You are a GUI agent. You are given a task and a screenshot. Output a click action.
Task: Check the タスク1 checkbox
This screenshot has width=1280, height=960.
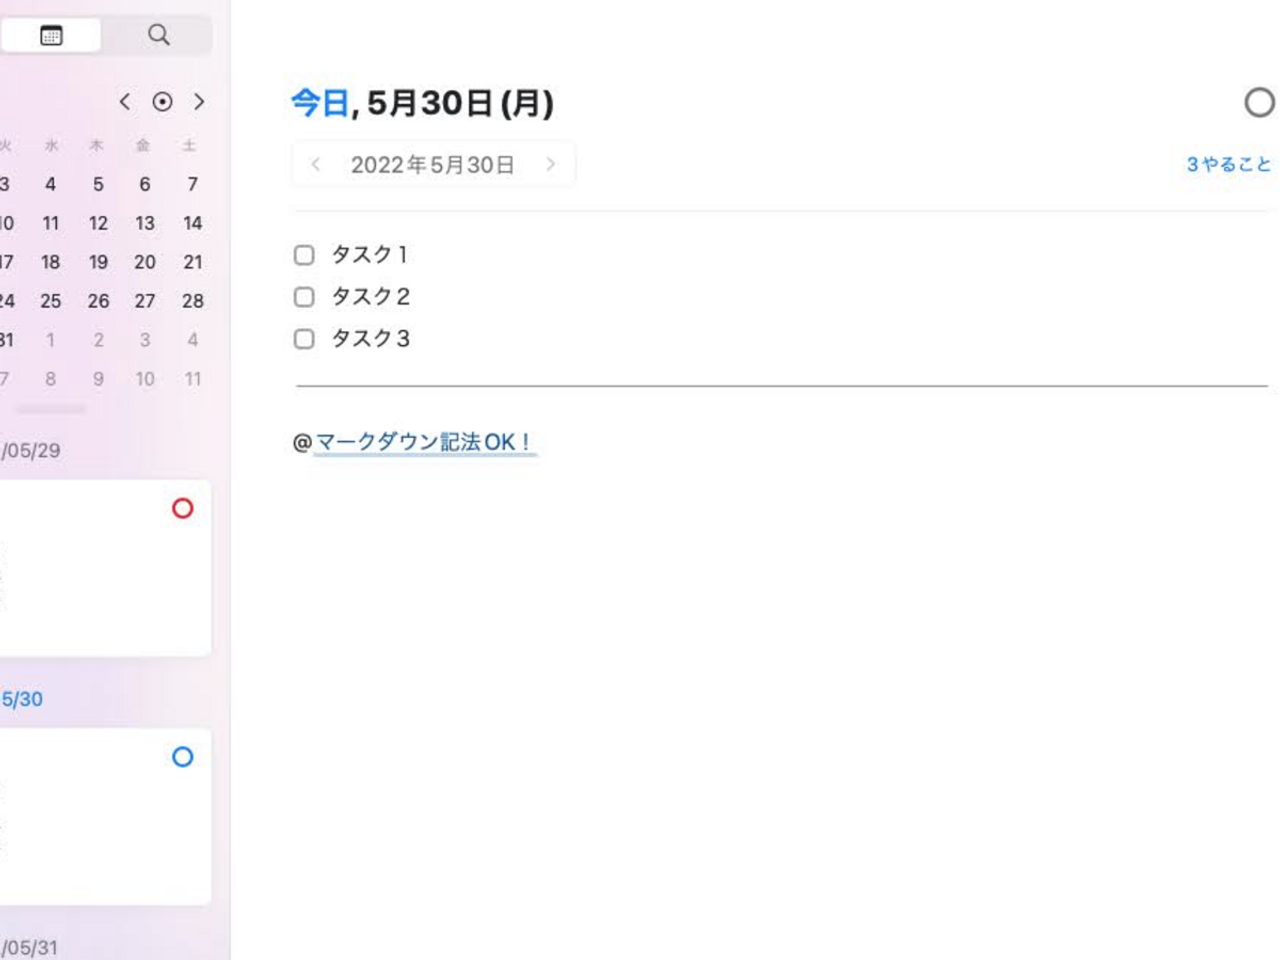point(304,255)
